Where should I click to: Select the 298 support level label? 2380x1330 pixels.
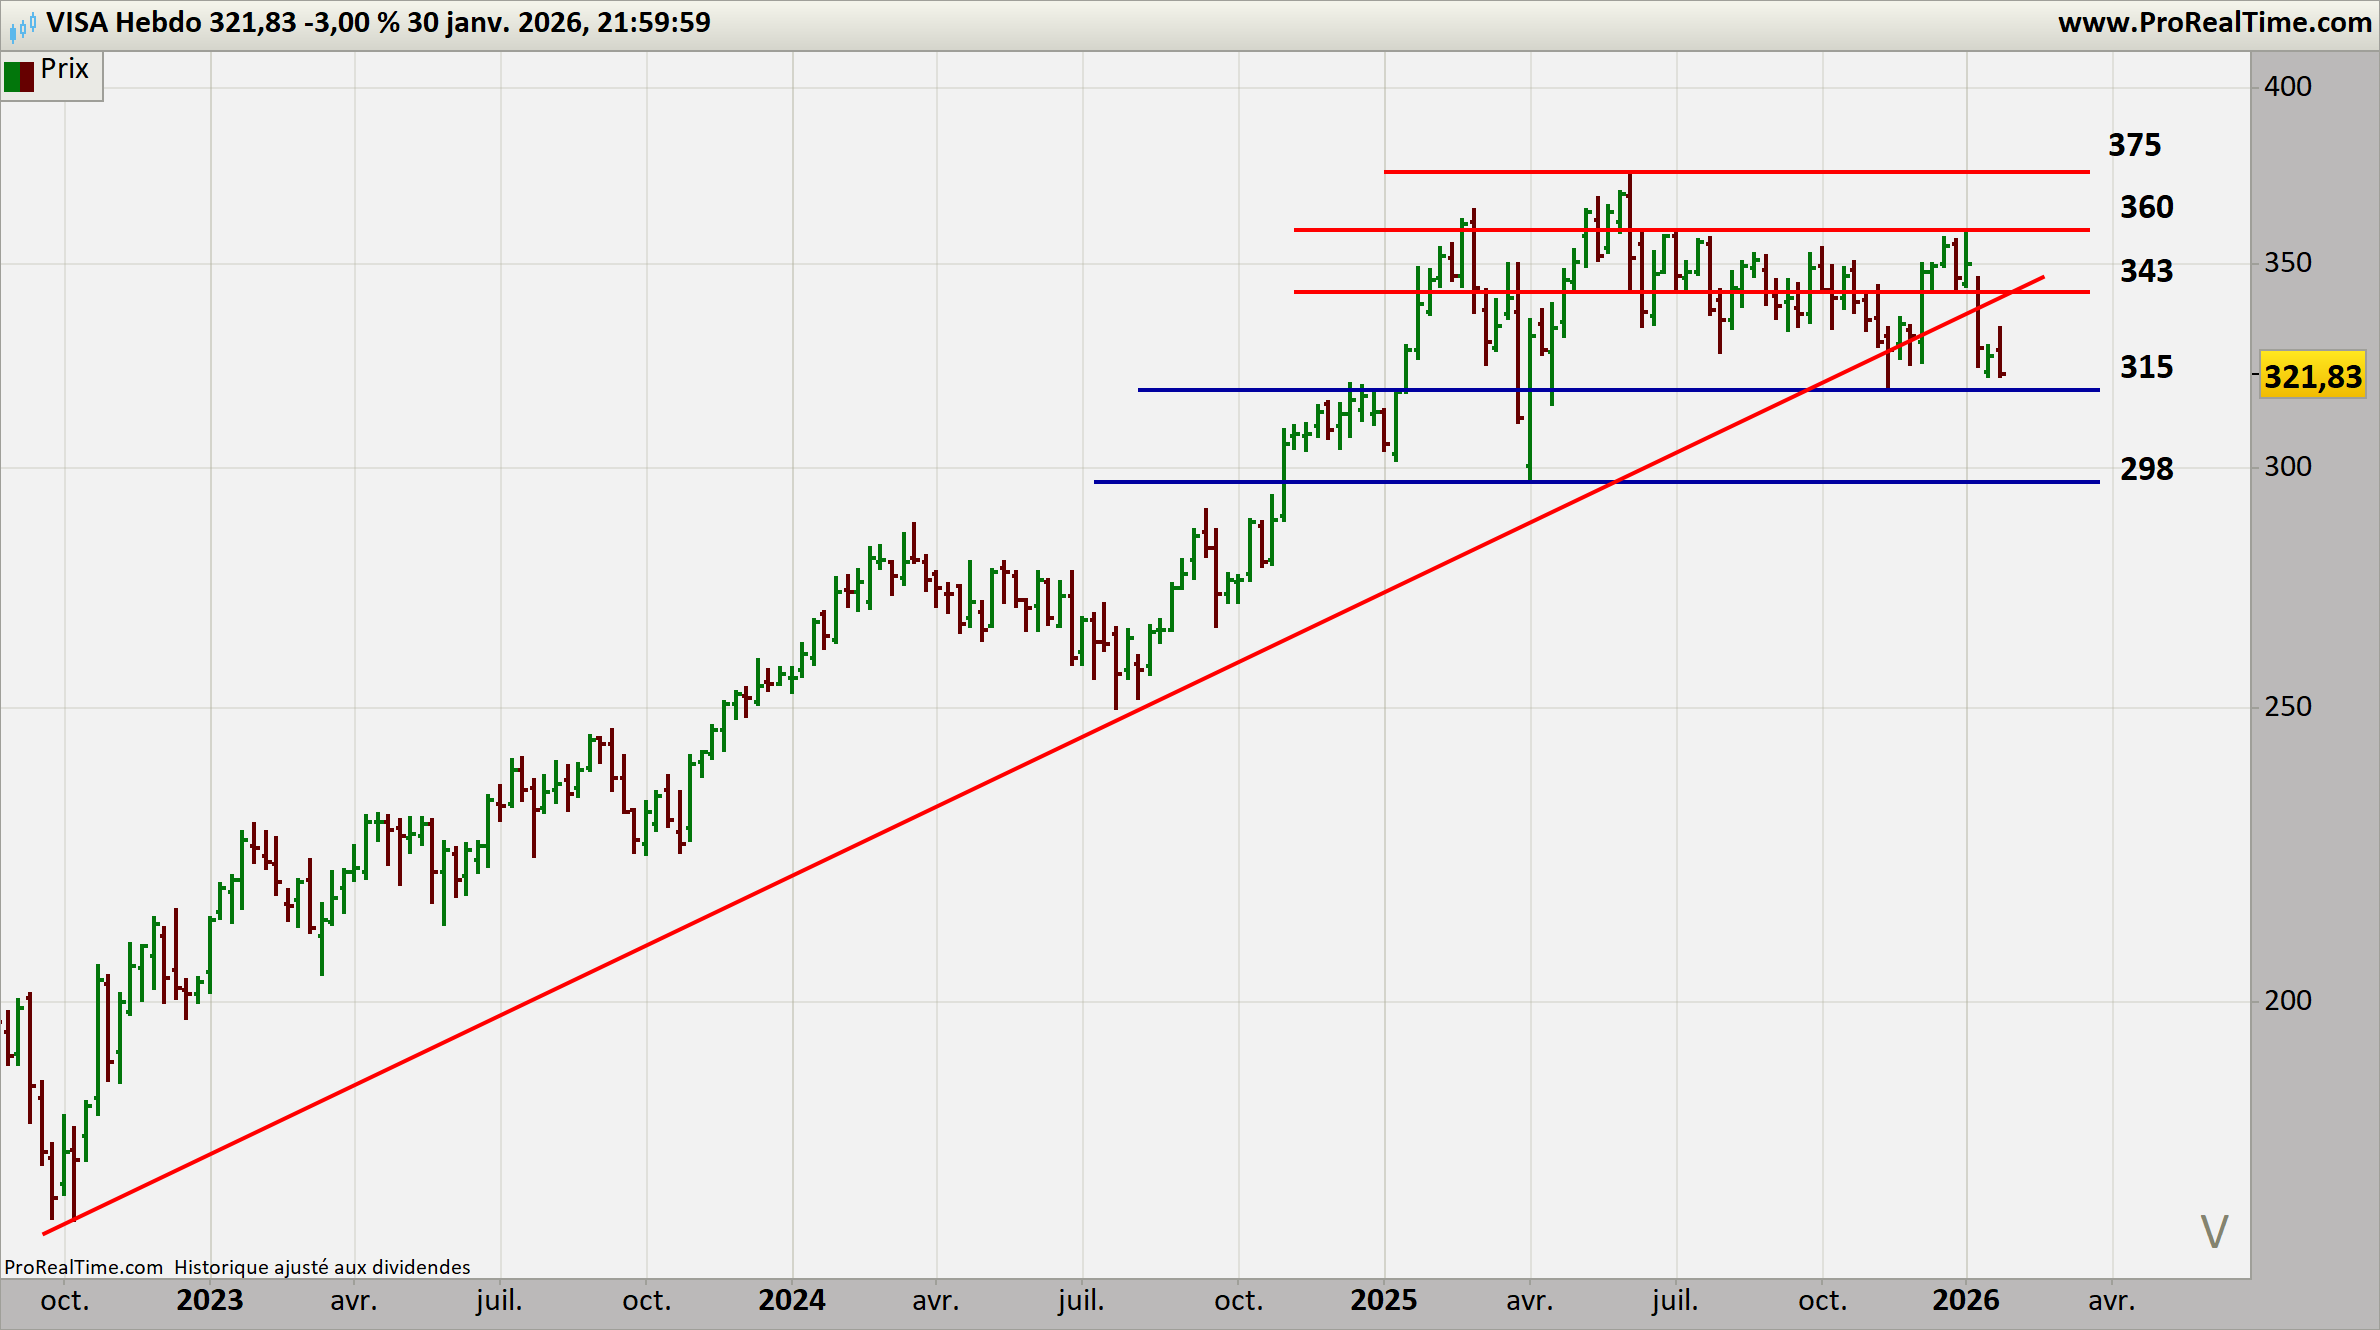[x=2146, y=469]
